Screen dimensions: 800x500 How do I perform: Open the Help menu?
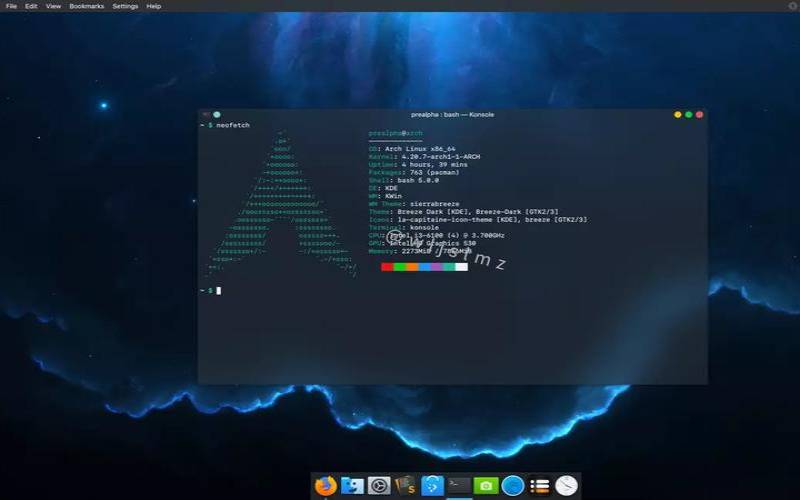(154, 6)
